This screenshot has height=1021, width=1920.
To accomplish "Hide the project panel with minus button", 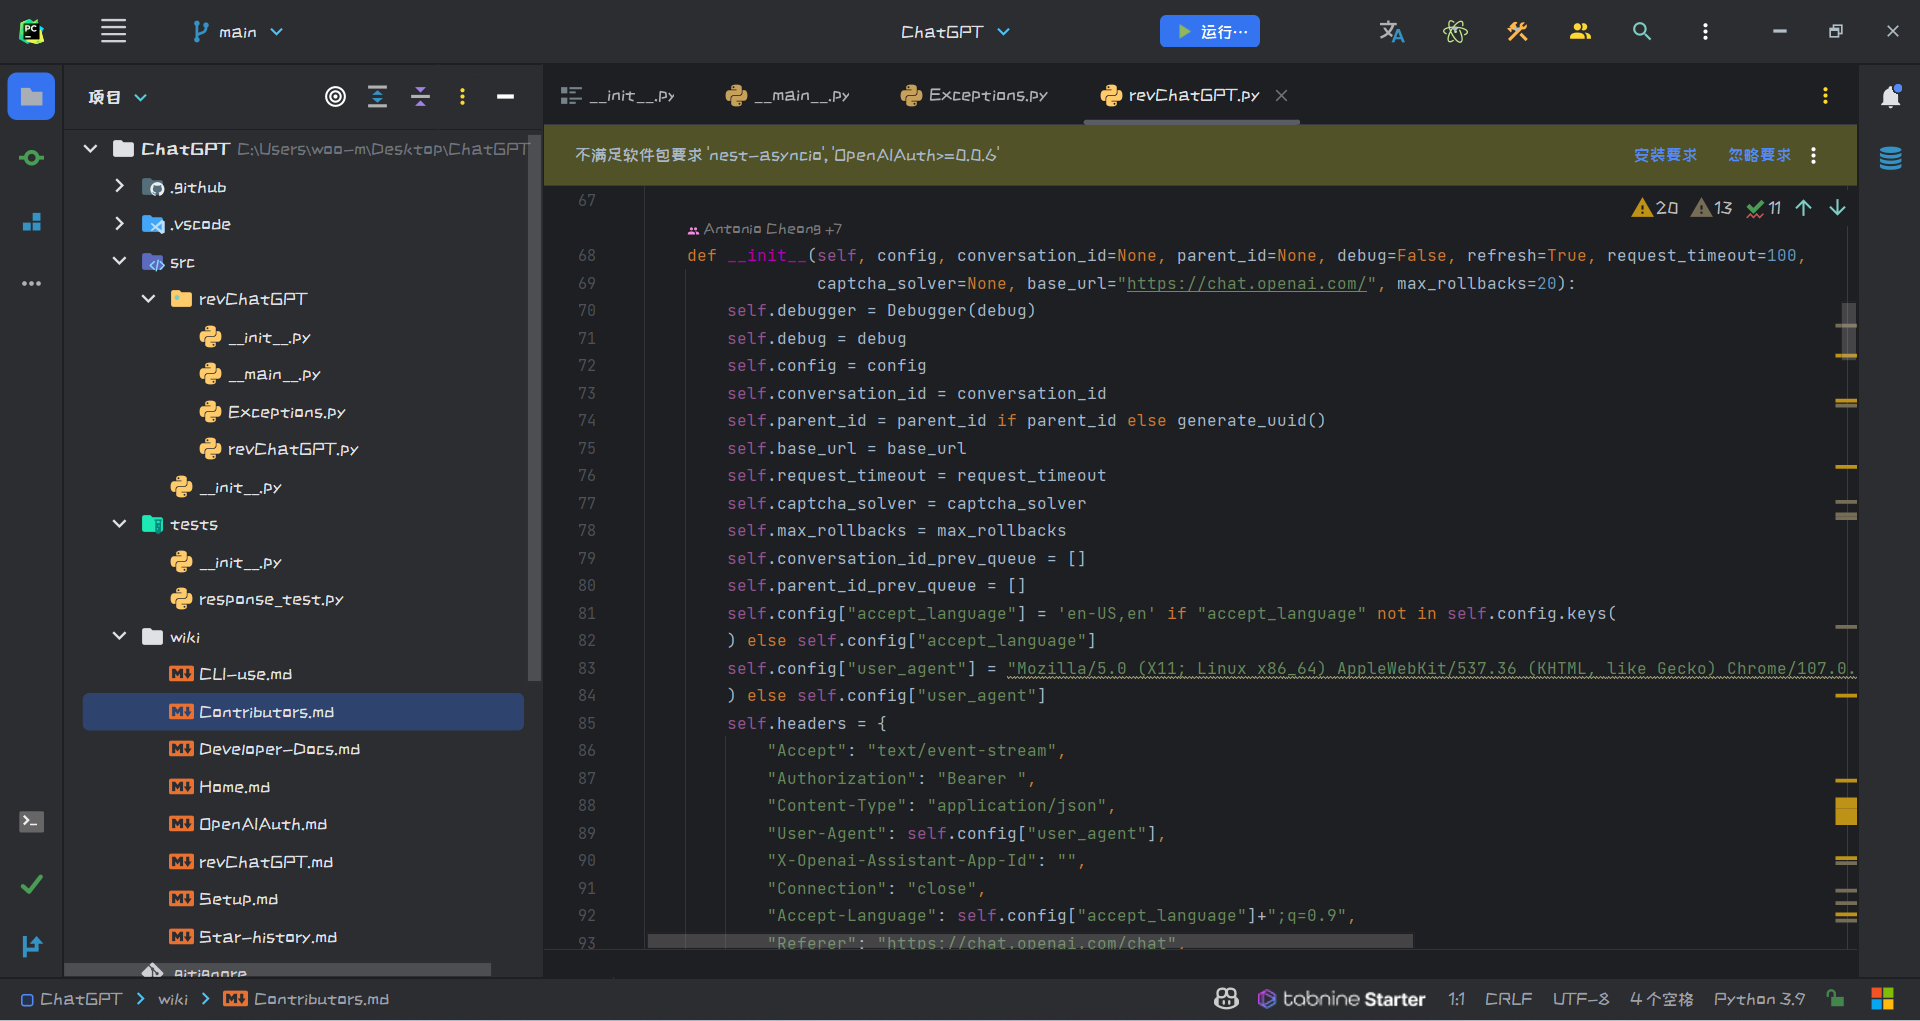I will click(x=505, y=97).
